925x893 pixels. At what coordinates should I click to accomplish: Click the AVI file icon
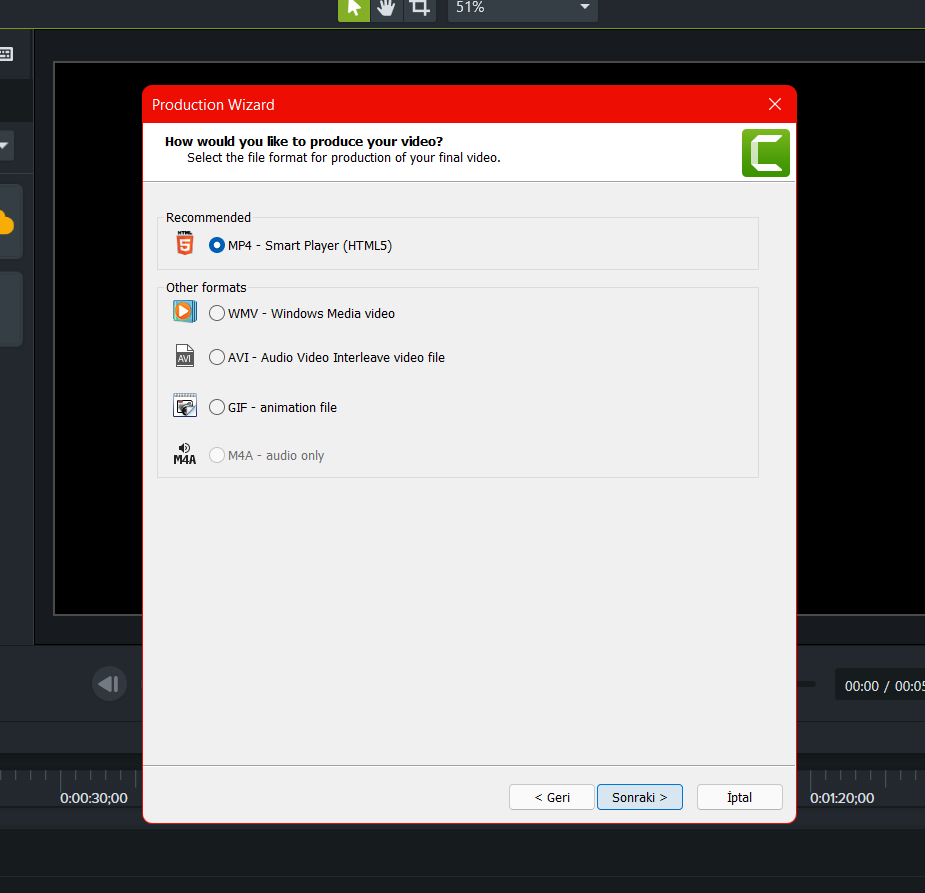pyautogui.click(x=185, y=356)
